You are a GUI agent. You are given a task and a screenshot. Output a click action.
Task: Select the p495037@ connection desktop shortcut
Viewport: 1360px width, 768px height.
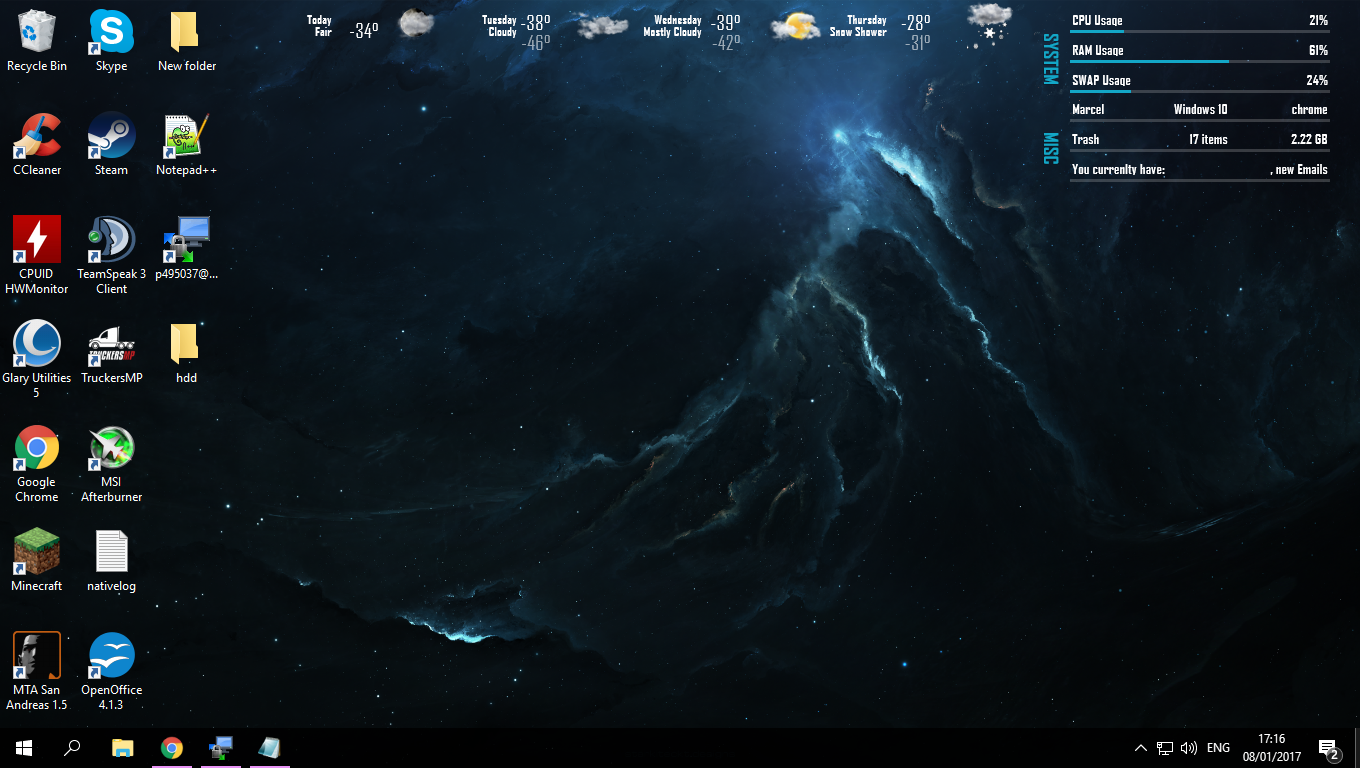[x=186, y=248]
